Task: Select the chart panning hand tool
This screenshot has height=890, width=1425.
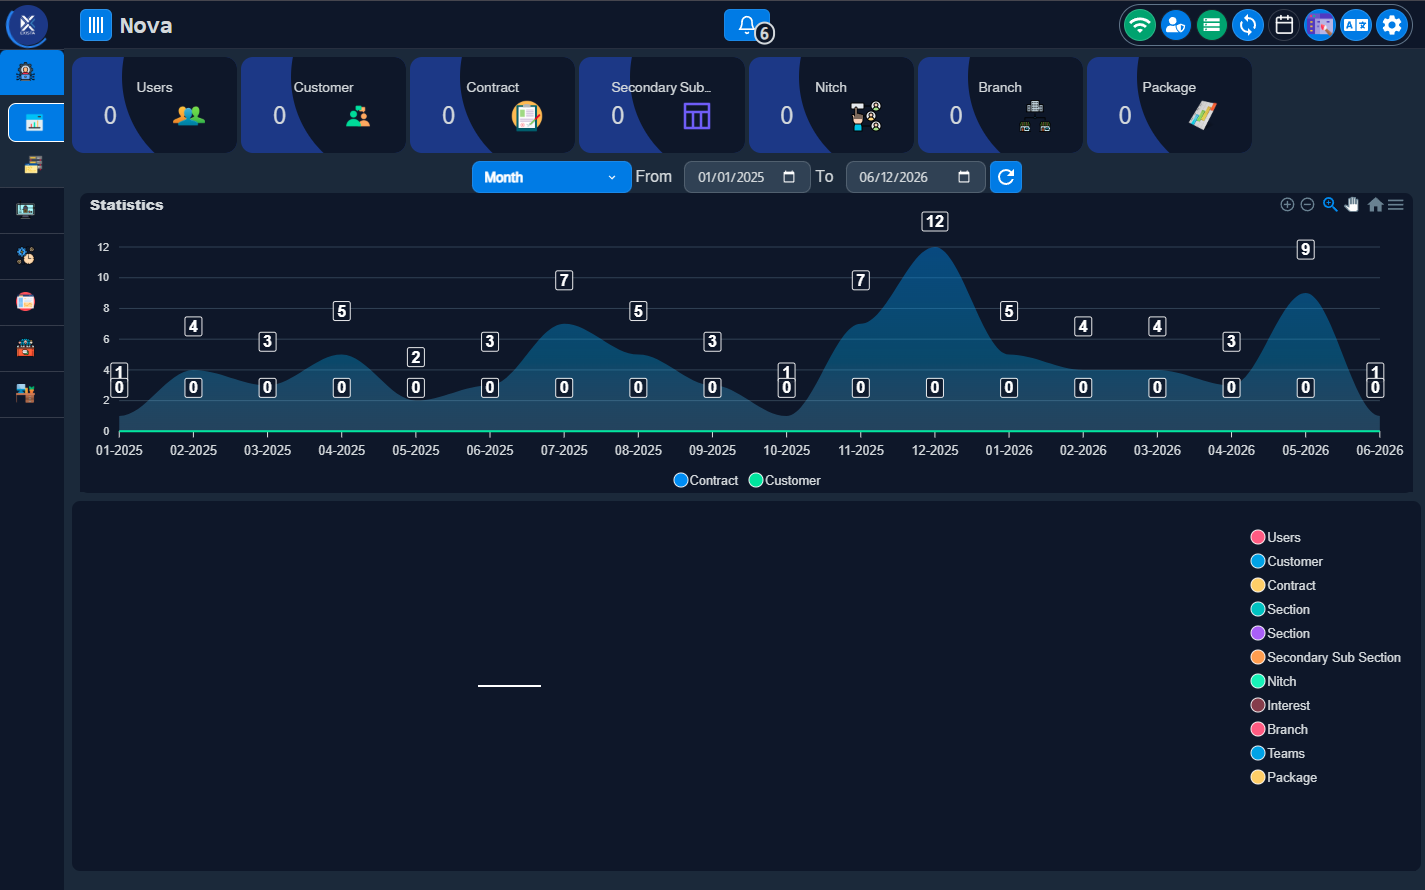Action: pos(1352,205)
